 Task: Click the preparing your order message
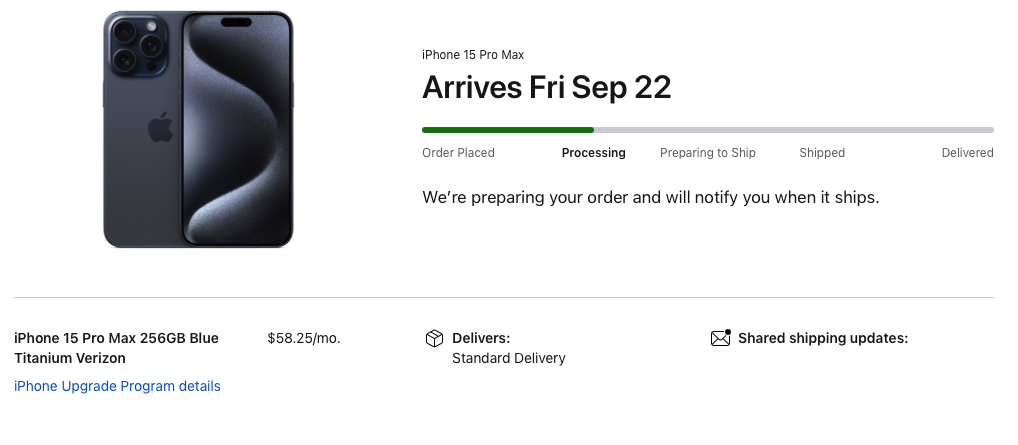point(650,197)
